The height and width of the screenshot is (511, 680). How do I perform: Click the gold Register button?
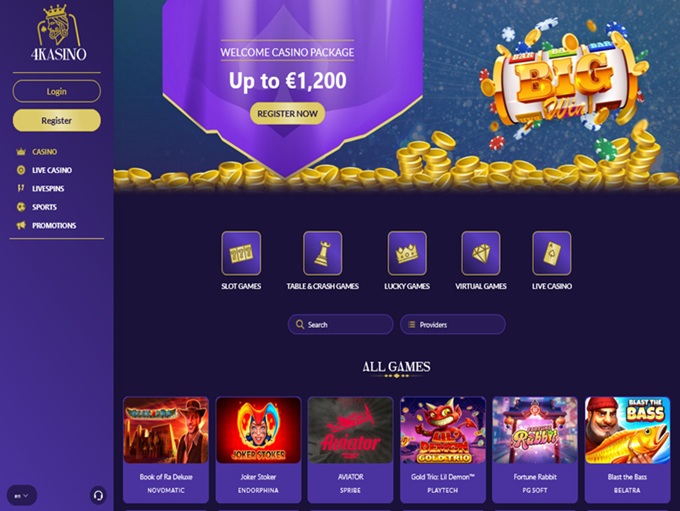57,120
